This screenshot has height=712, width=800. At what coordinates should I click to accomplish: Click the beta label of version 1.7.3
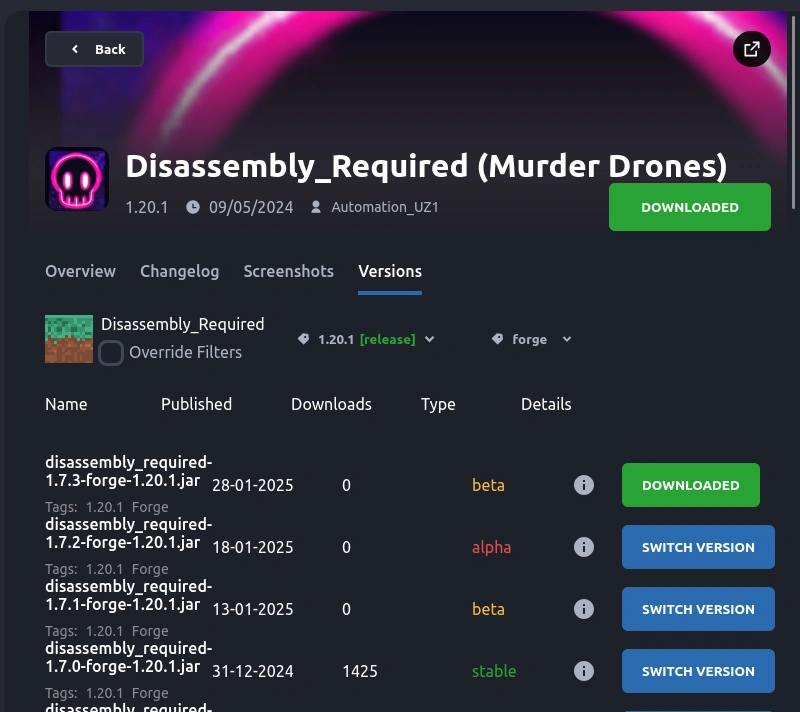click(x=488, y=485)
